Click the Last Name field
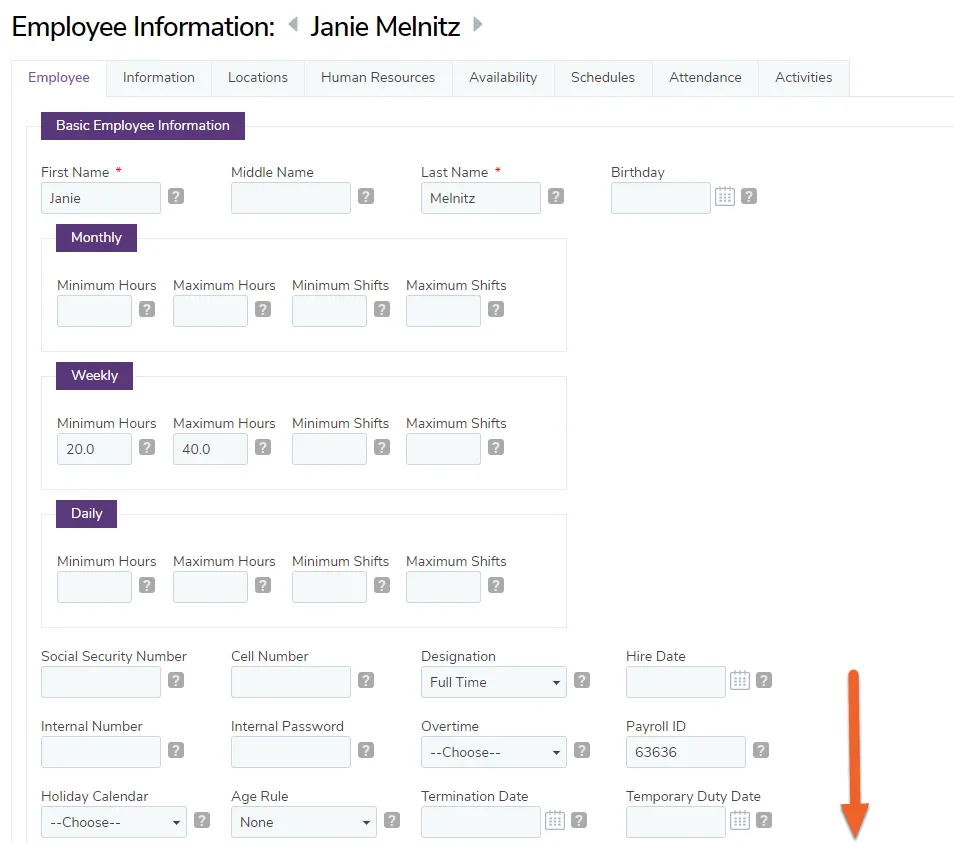Viewport: 954px width, 843px height. [481, 198]
